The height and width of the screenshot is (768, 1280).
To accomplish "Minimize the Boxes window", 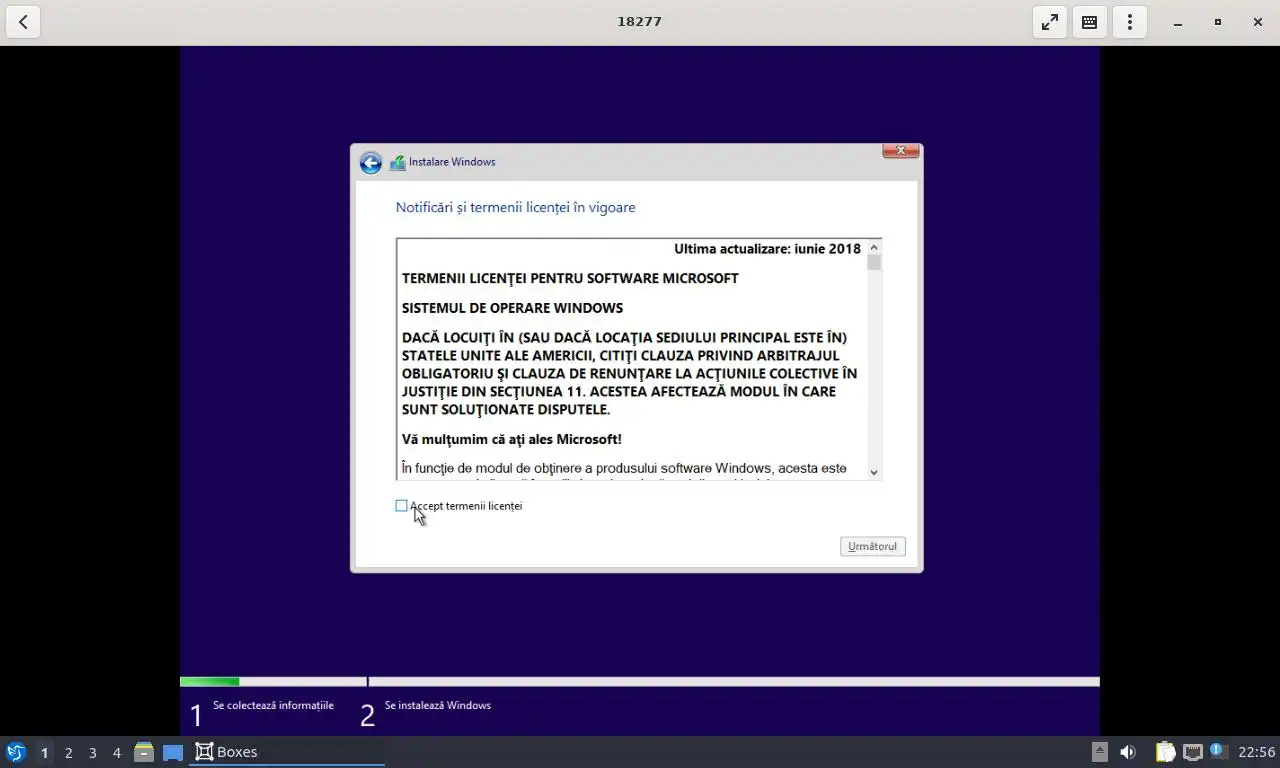I will coord(1178,22).
